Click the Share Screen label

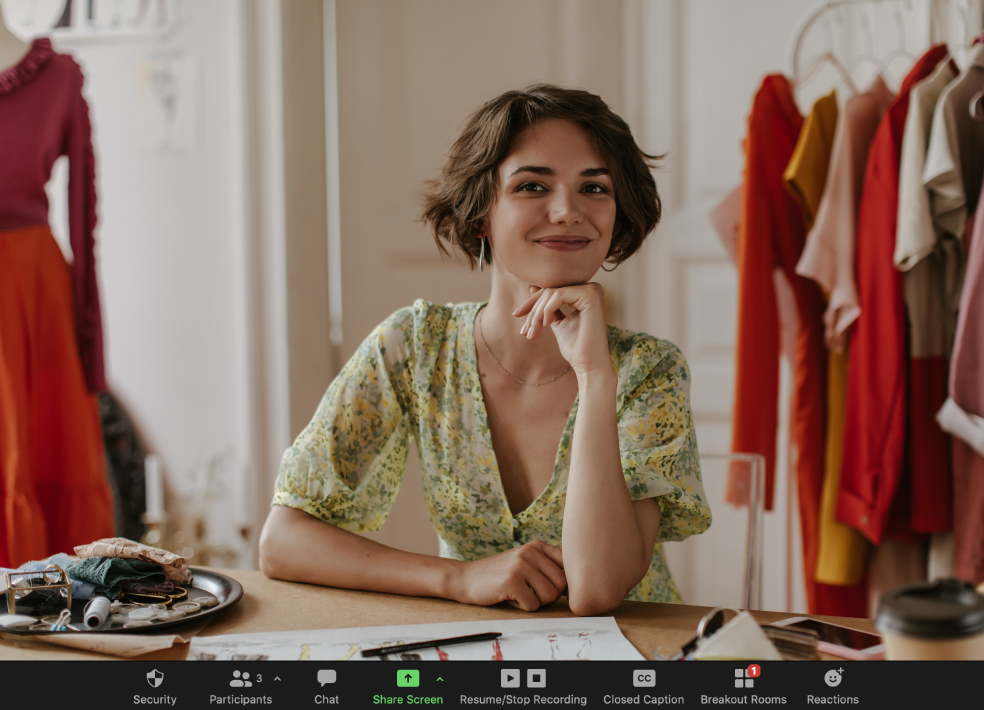[408, 699]
